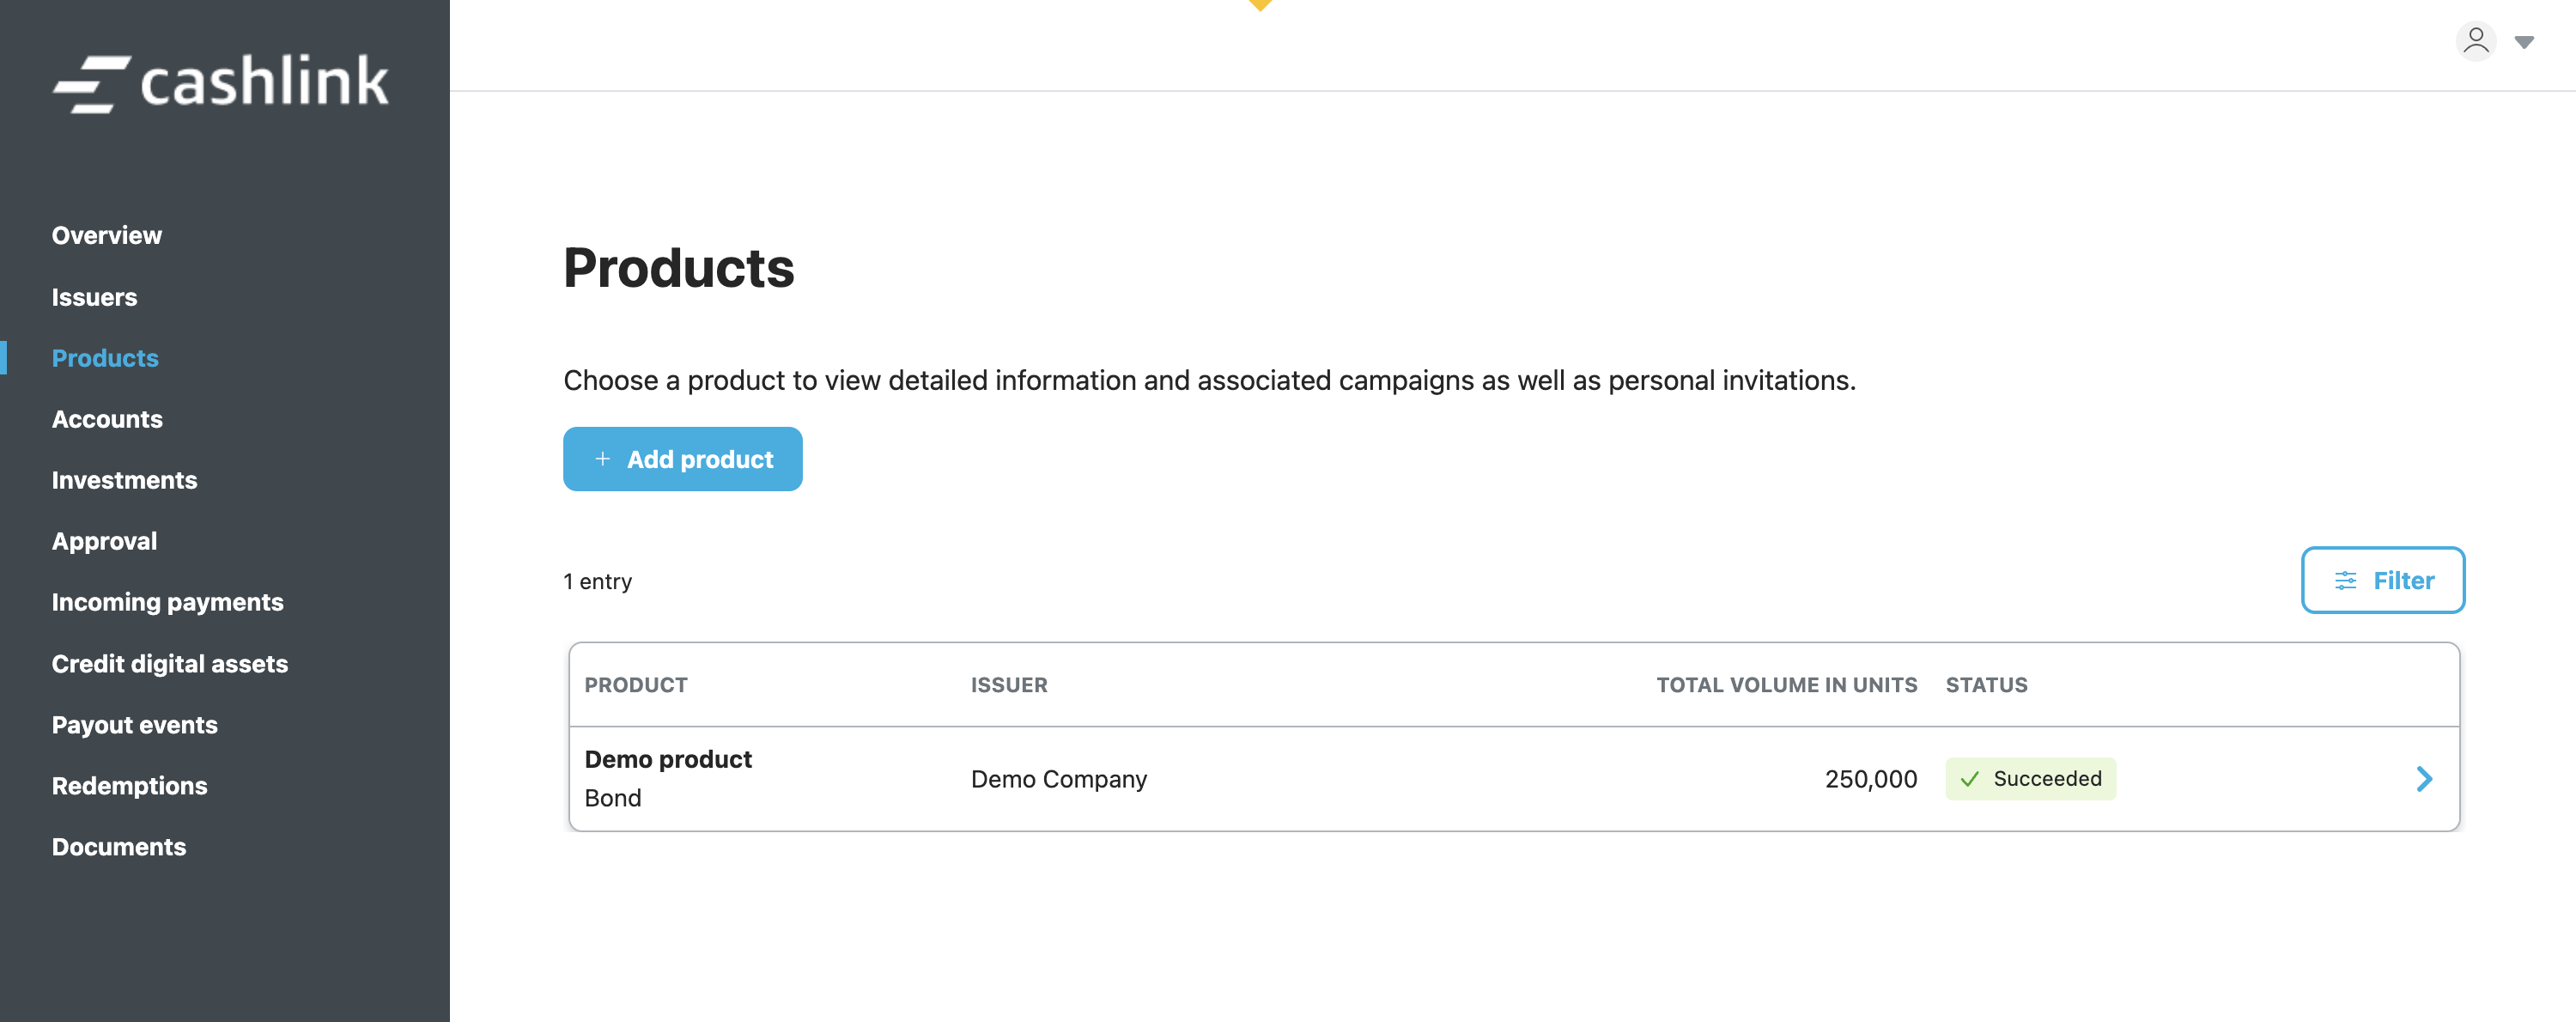This screenshot has height=1022, width=2576.
Task: Open the Investments page
Action: (x=124, y=480)
